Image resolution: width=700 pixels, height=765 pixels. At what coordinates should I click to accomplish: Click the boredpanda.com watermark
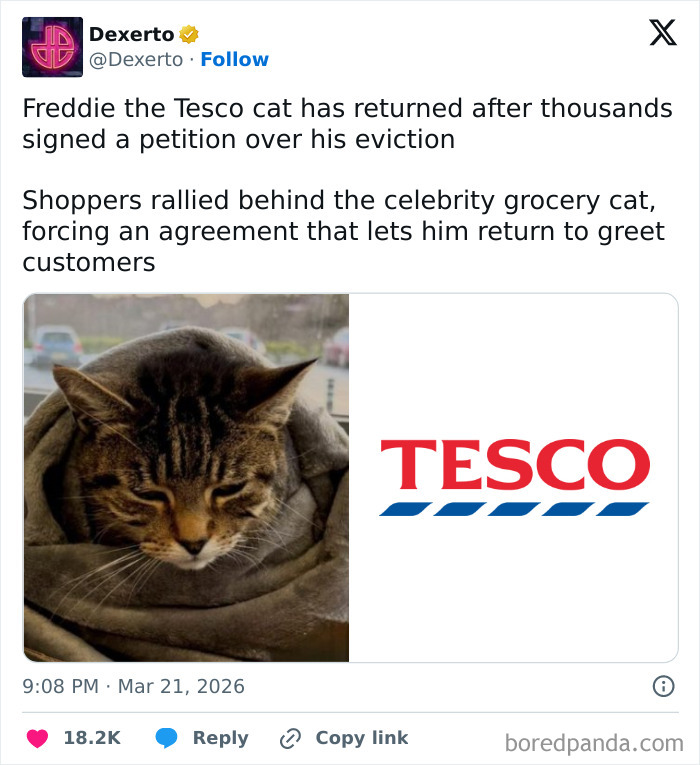pos(594,743)
